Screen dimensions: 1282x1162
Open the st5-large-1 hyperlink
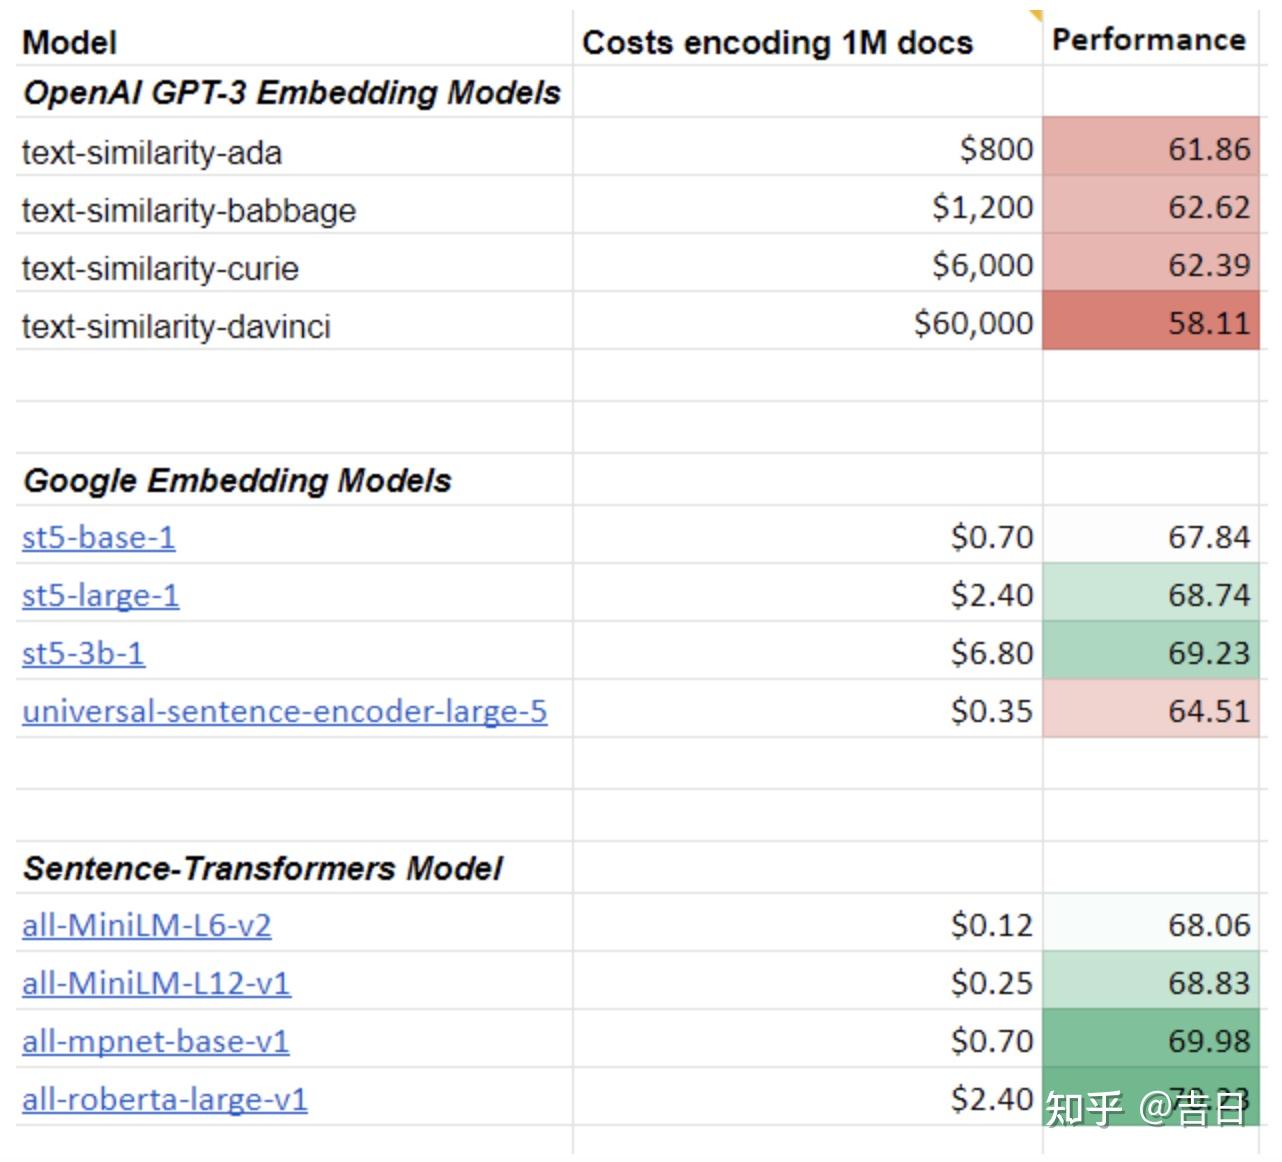pos(100,595)
